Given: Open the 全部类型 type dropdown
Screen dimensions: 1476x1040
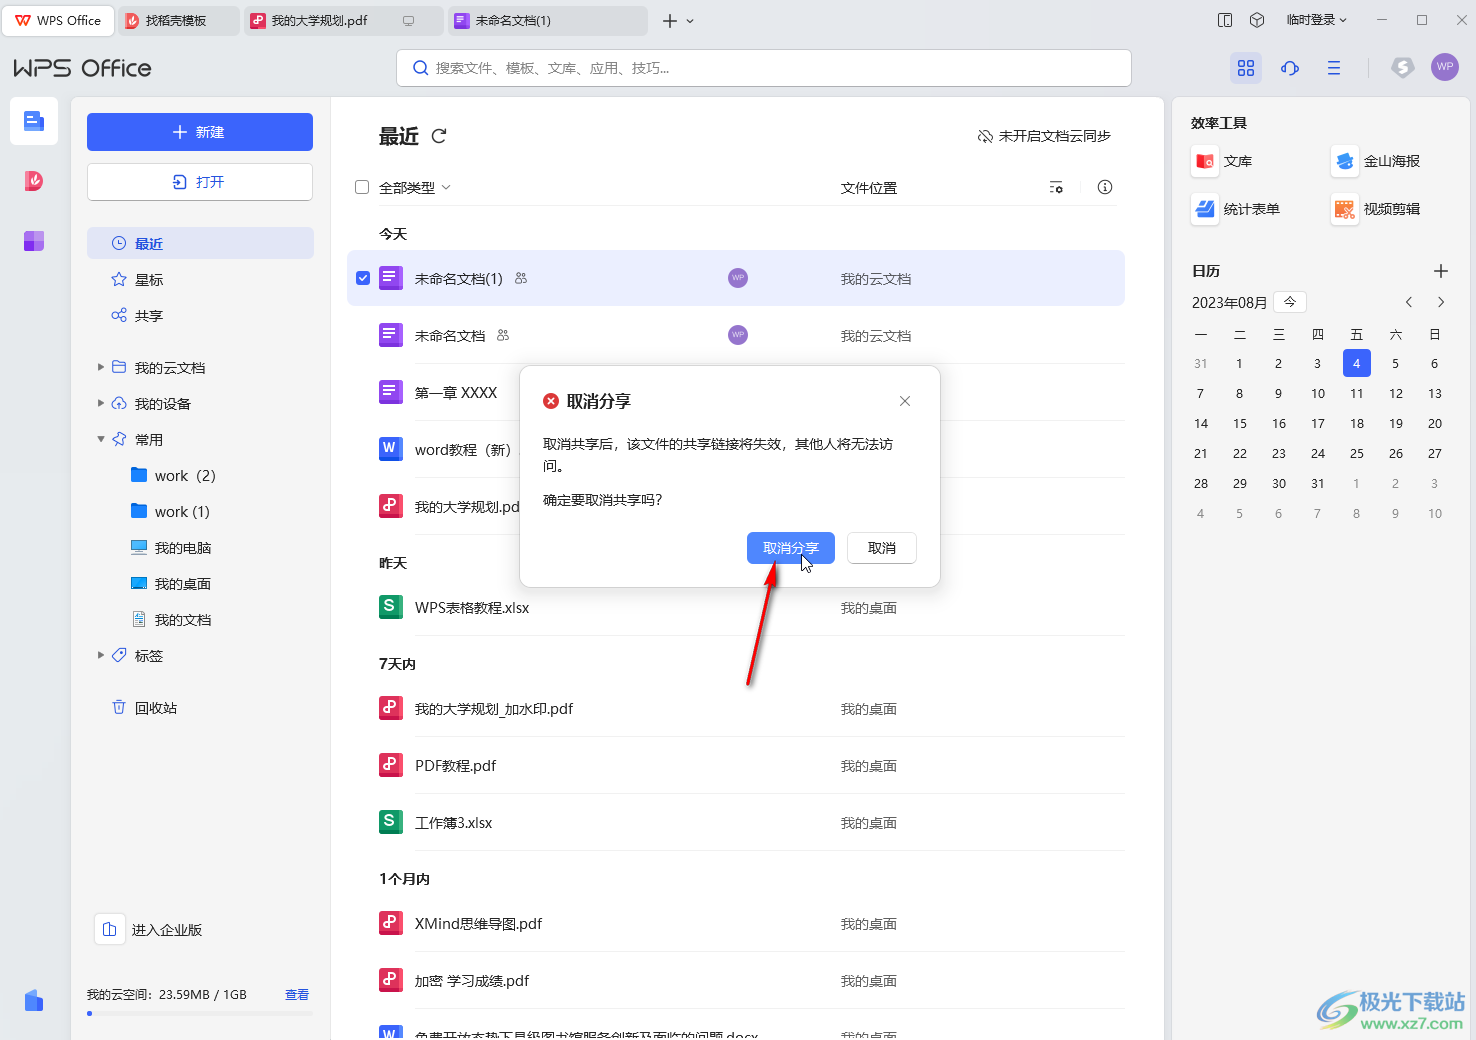Looking at the screenshot, I should pos(415,187).
